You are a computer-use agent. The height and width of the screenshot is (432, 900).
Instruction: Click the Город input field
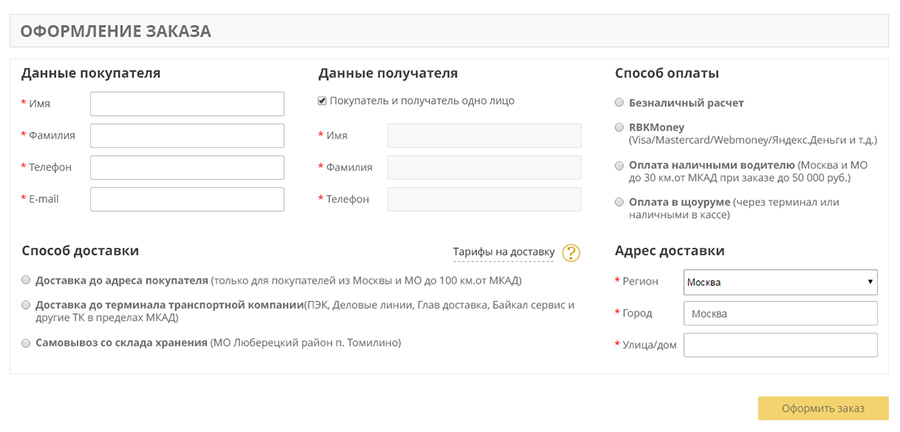(780, 314)
